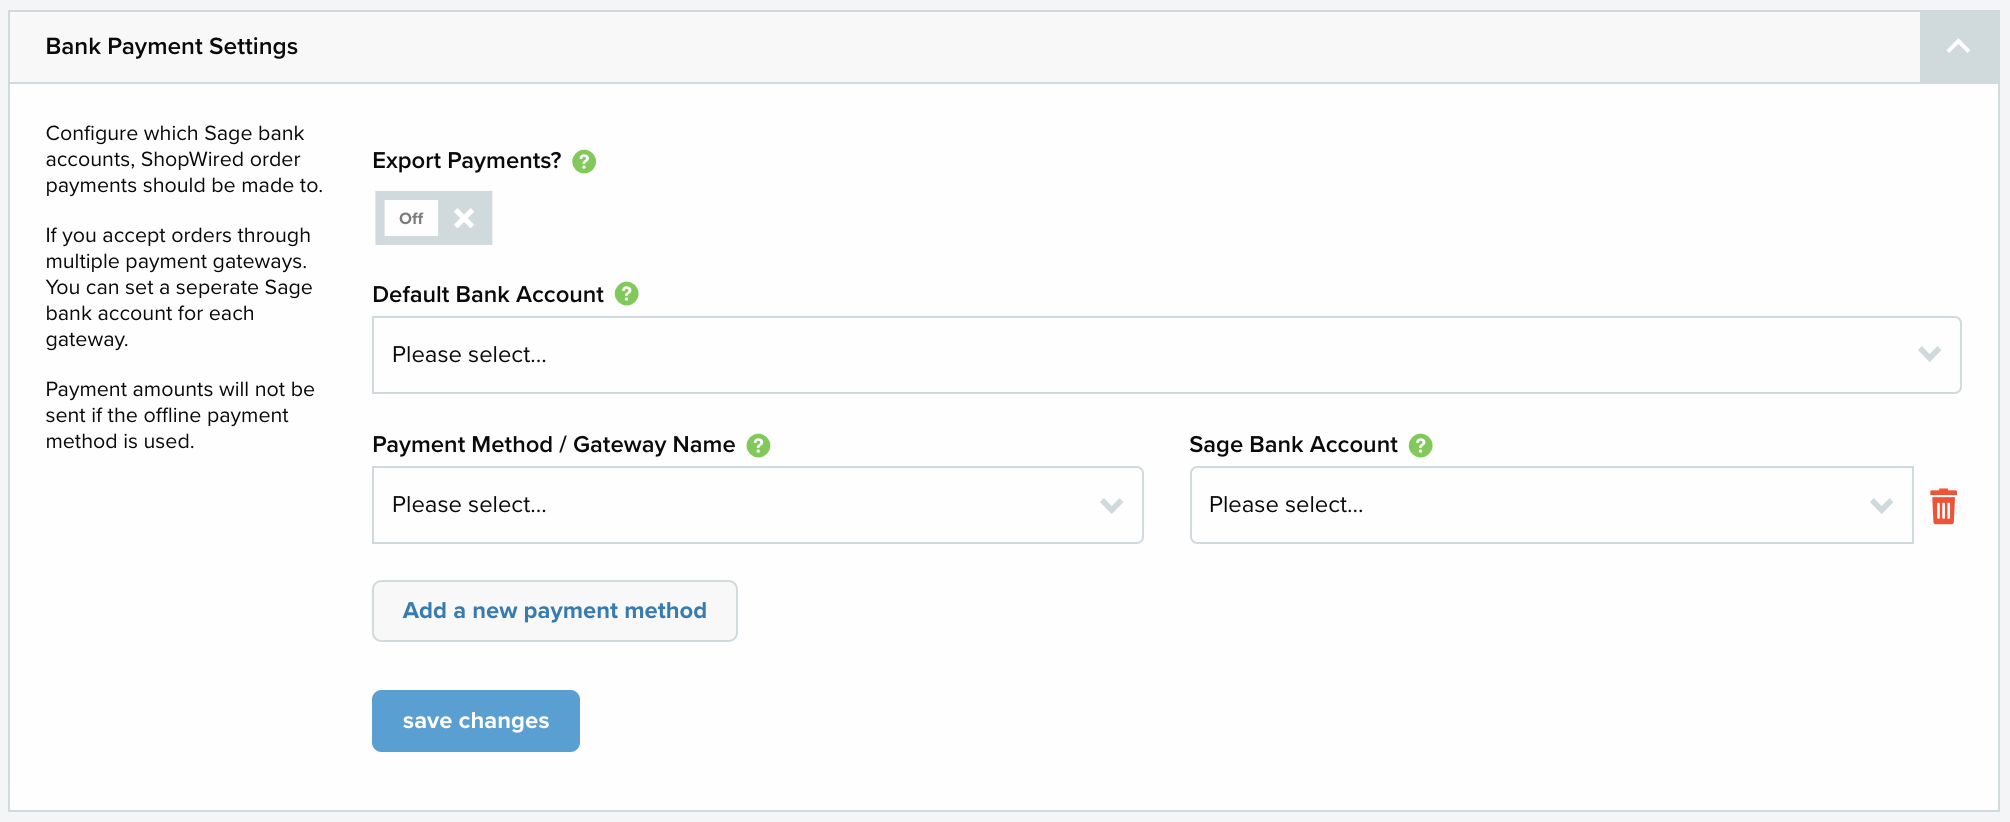The height and width of the screenshot is (822, 2010).
Task: Delete payment method row with trash icon
Action: (x=1943, y=506)
